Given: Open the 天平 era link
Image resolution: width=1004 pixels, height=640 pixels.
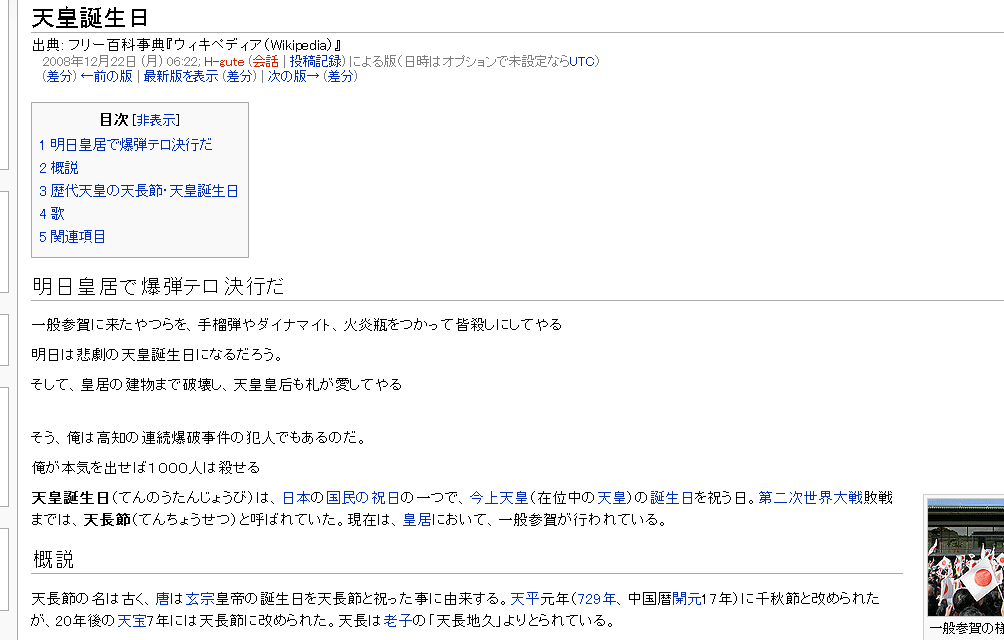Looking at the screenshot, I should (524, 599).
